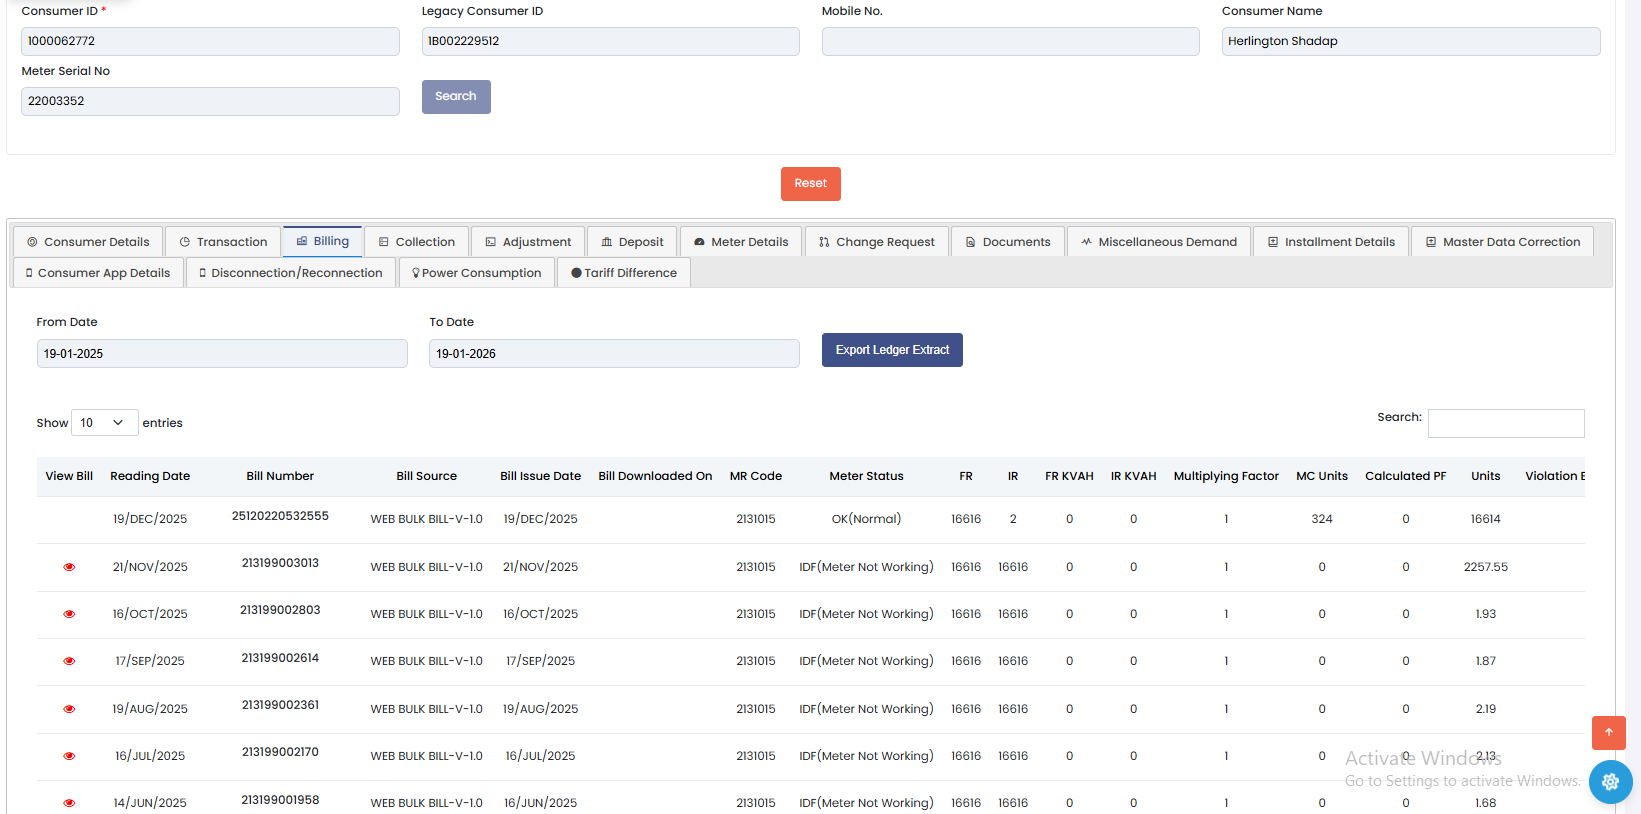Image resolution: width=1641 pixels, height=814 pixels.
Task: Click Export Ledger Extract button
Action: click(x=892, y=350)
